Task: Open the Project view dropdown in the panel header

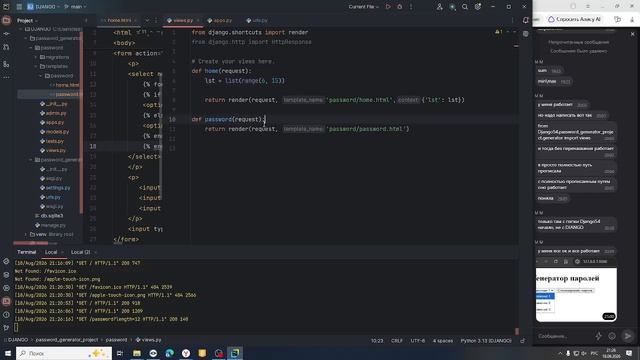Action: point(27,20)
